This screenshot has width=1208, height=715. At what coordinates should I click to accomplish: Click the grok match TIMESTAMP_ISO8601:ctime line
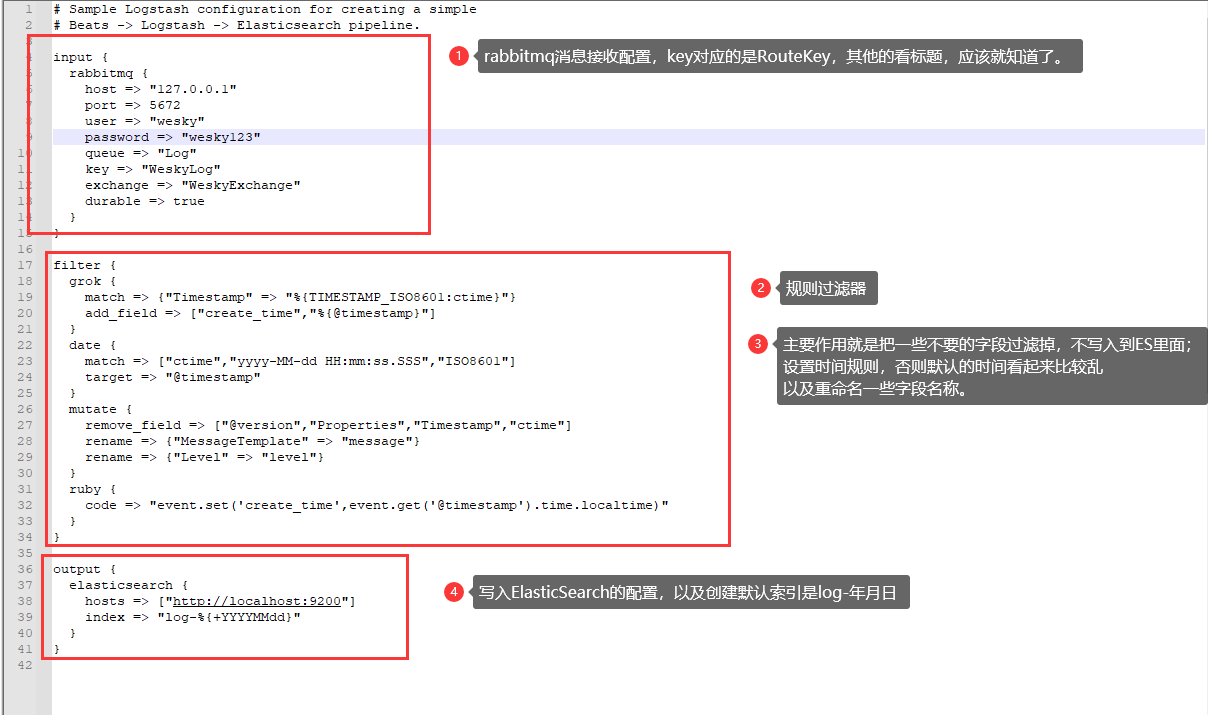point(300,297)
